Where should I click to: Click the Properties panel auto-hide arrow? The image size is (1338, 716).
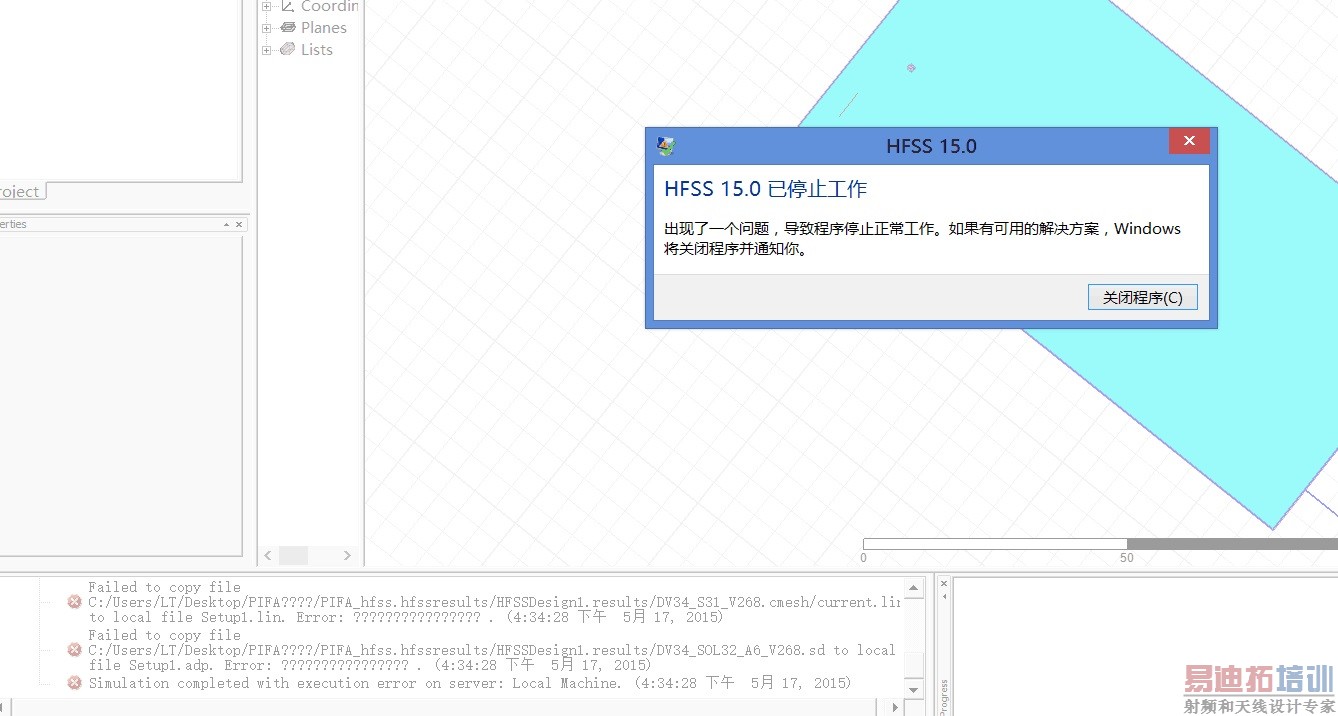coord(226,225)
